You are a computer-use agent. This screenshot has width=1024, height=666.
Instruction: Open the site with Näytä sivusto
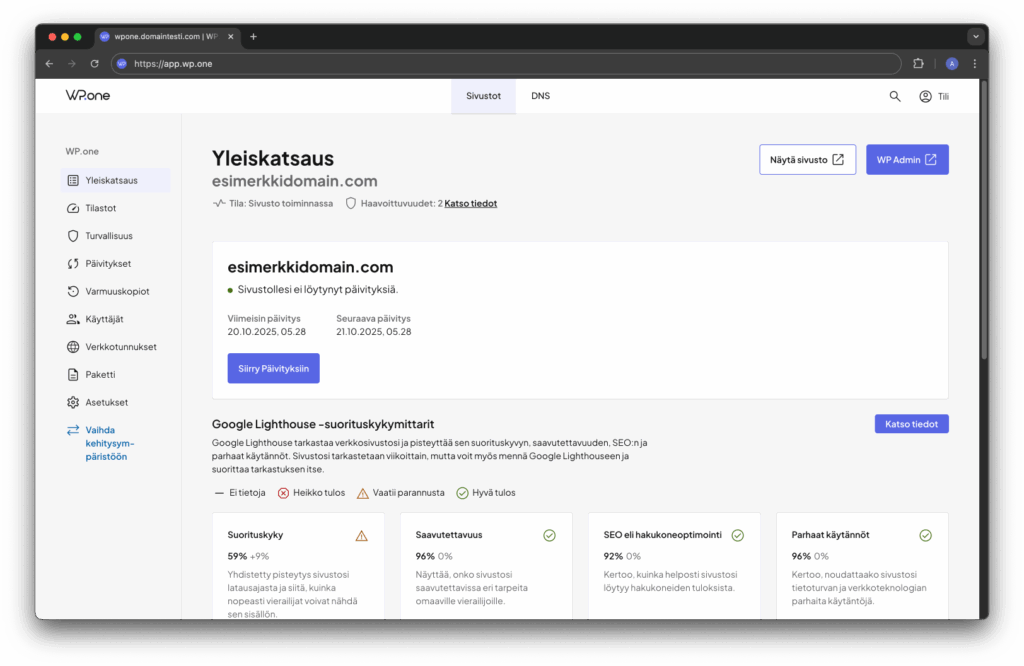pos(807,159)
